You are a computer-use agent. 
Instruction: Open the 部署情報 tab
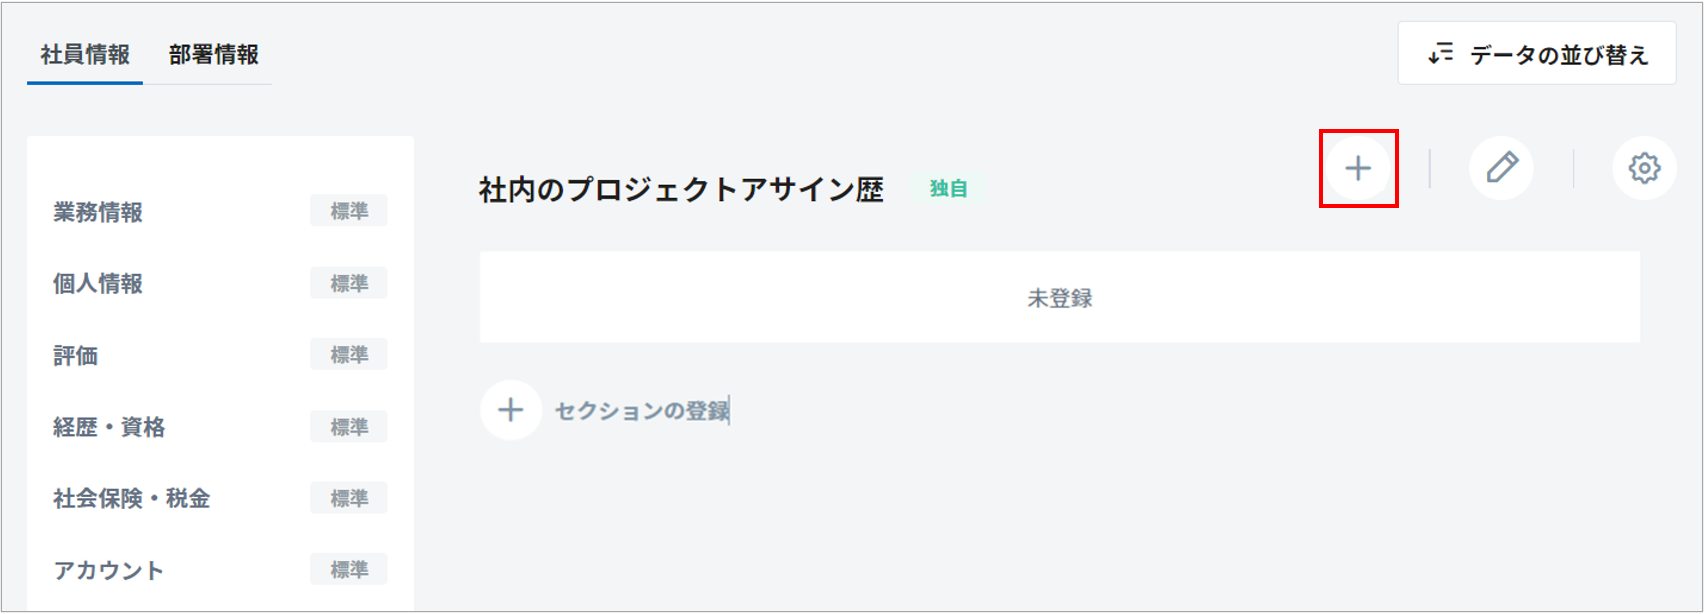click(x=213, y=55)
